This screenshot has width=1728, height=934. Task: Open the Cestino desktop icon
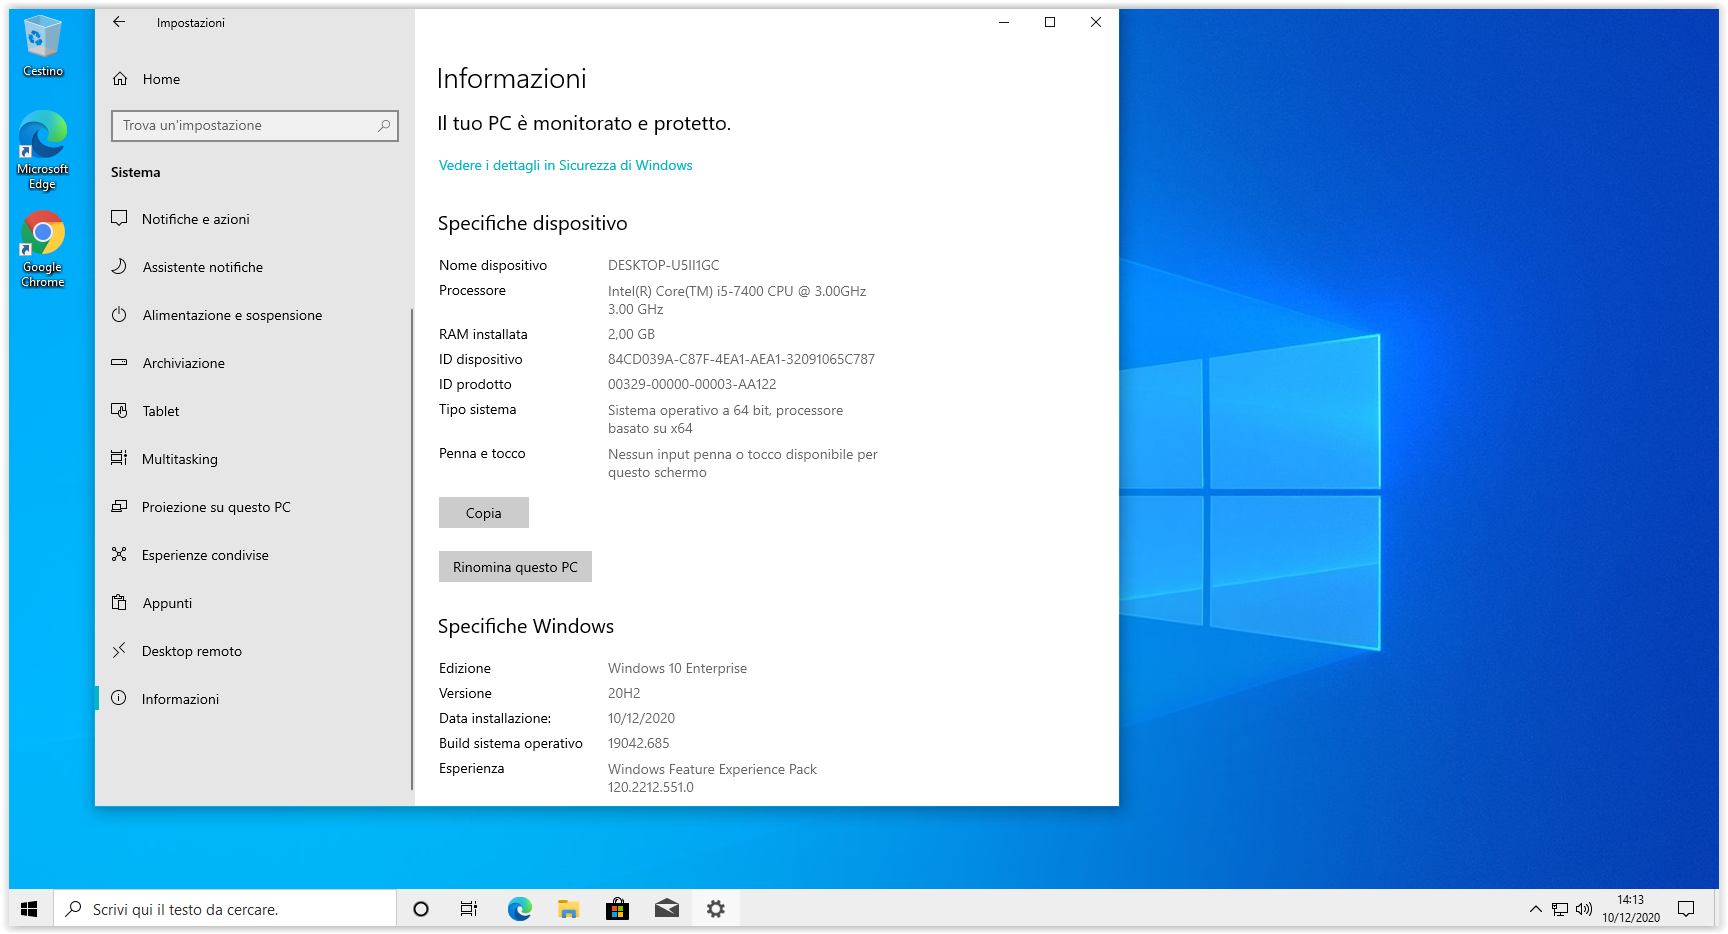coord(43,47)
